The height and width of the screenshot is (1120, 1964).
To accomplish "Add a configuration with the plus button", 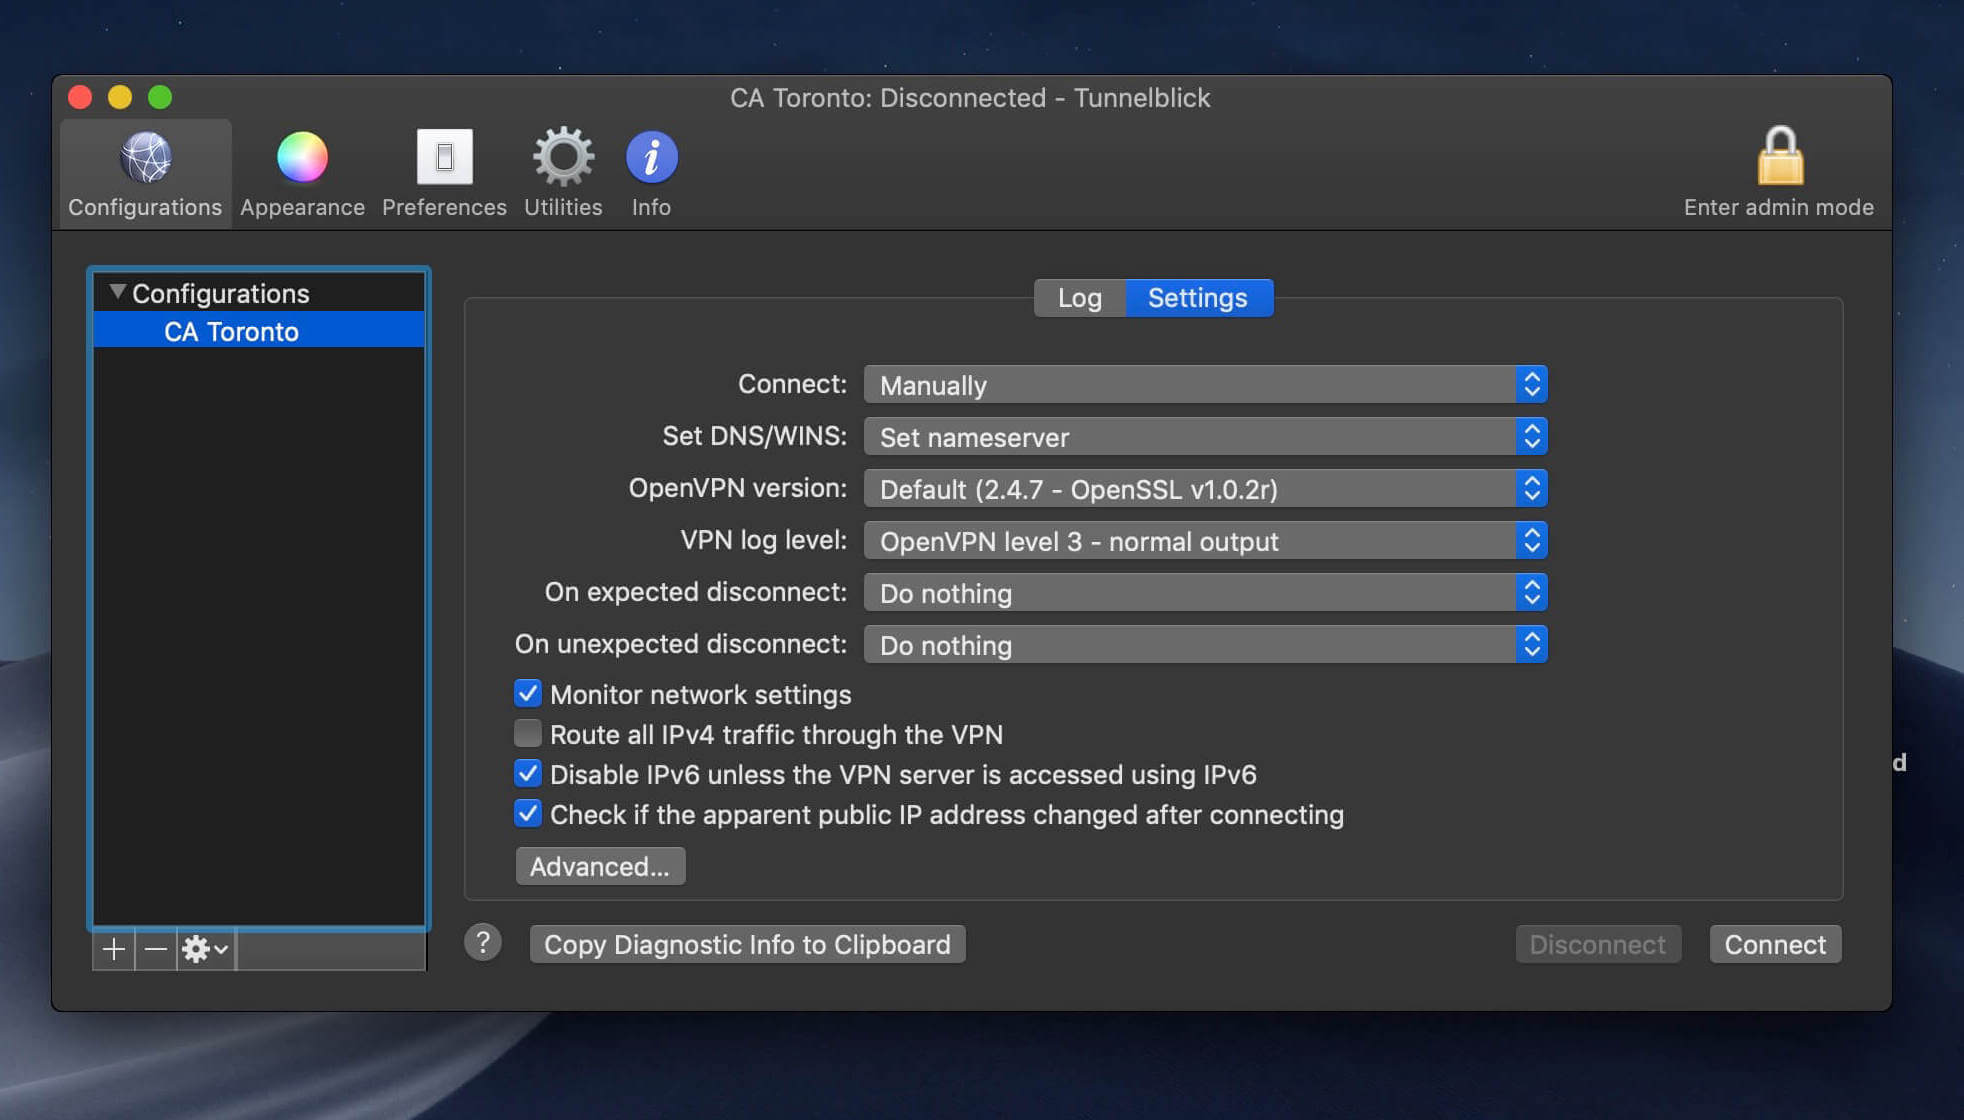I will (x=114, y=948).
